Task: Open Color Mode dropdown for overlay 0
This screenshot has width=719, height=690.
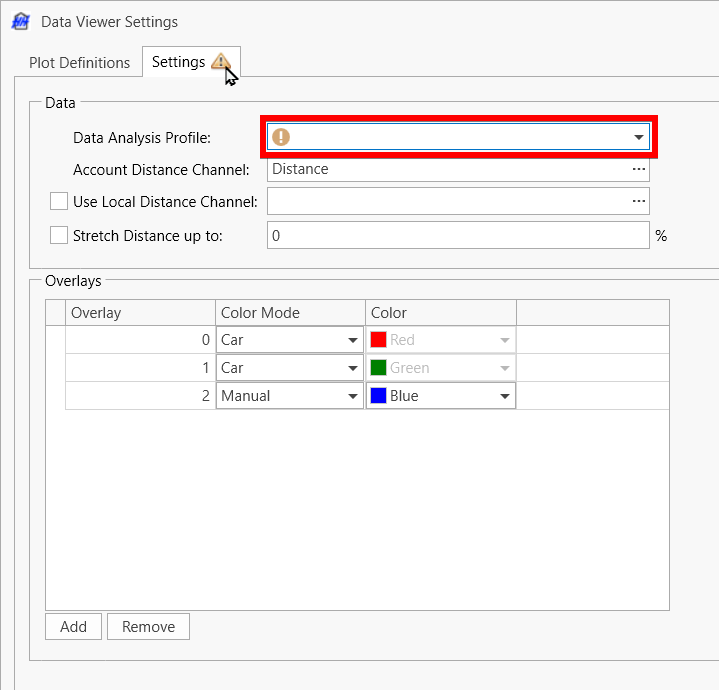Action: (353, 340)
